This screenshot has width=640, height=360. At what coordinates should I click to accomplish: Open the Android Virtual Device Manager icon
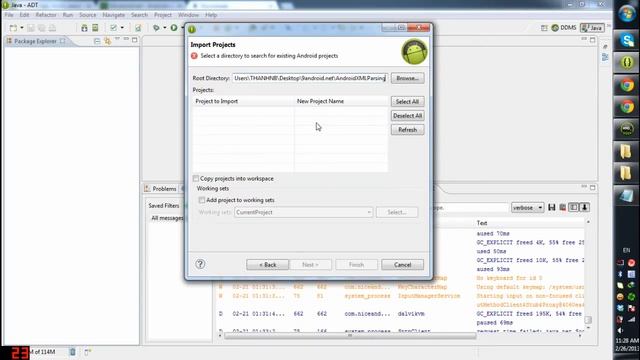click(x=95, y=28)
